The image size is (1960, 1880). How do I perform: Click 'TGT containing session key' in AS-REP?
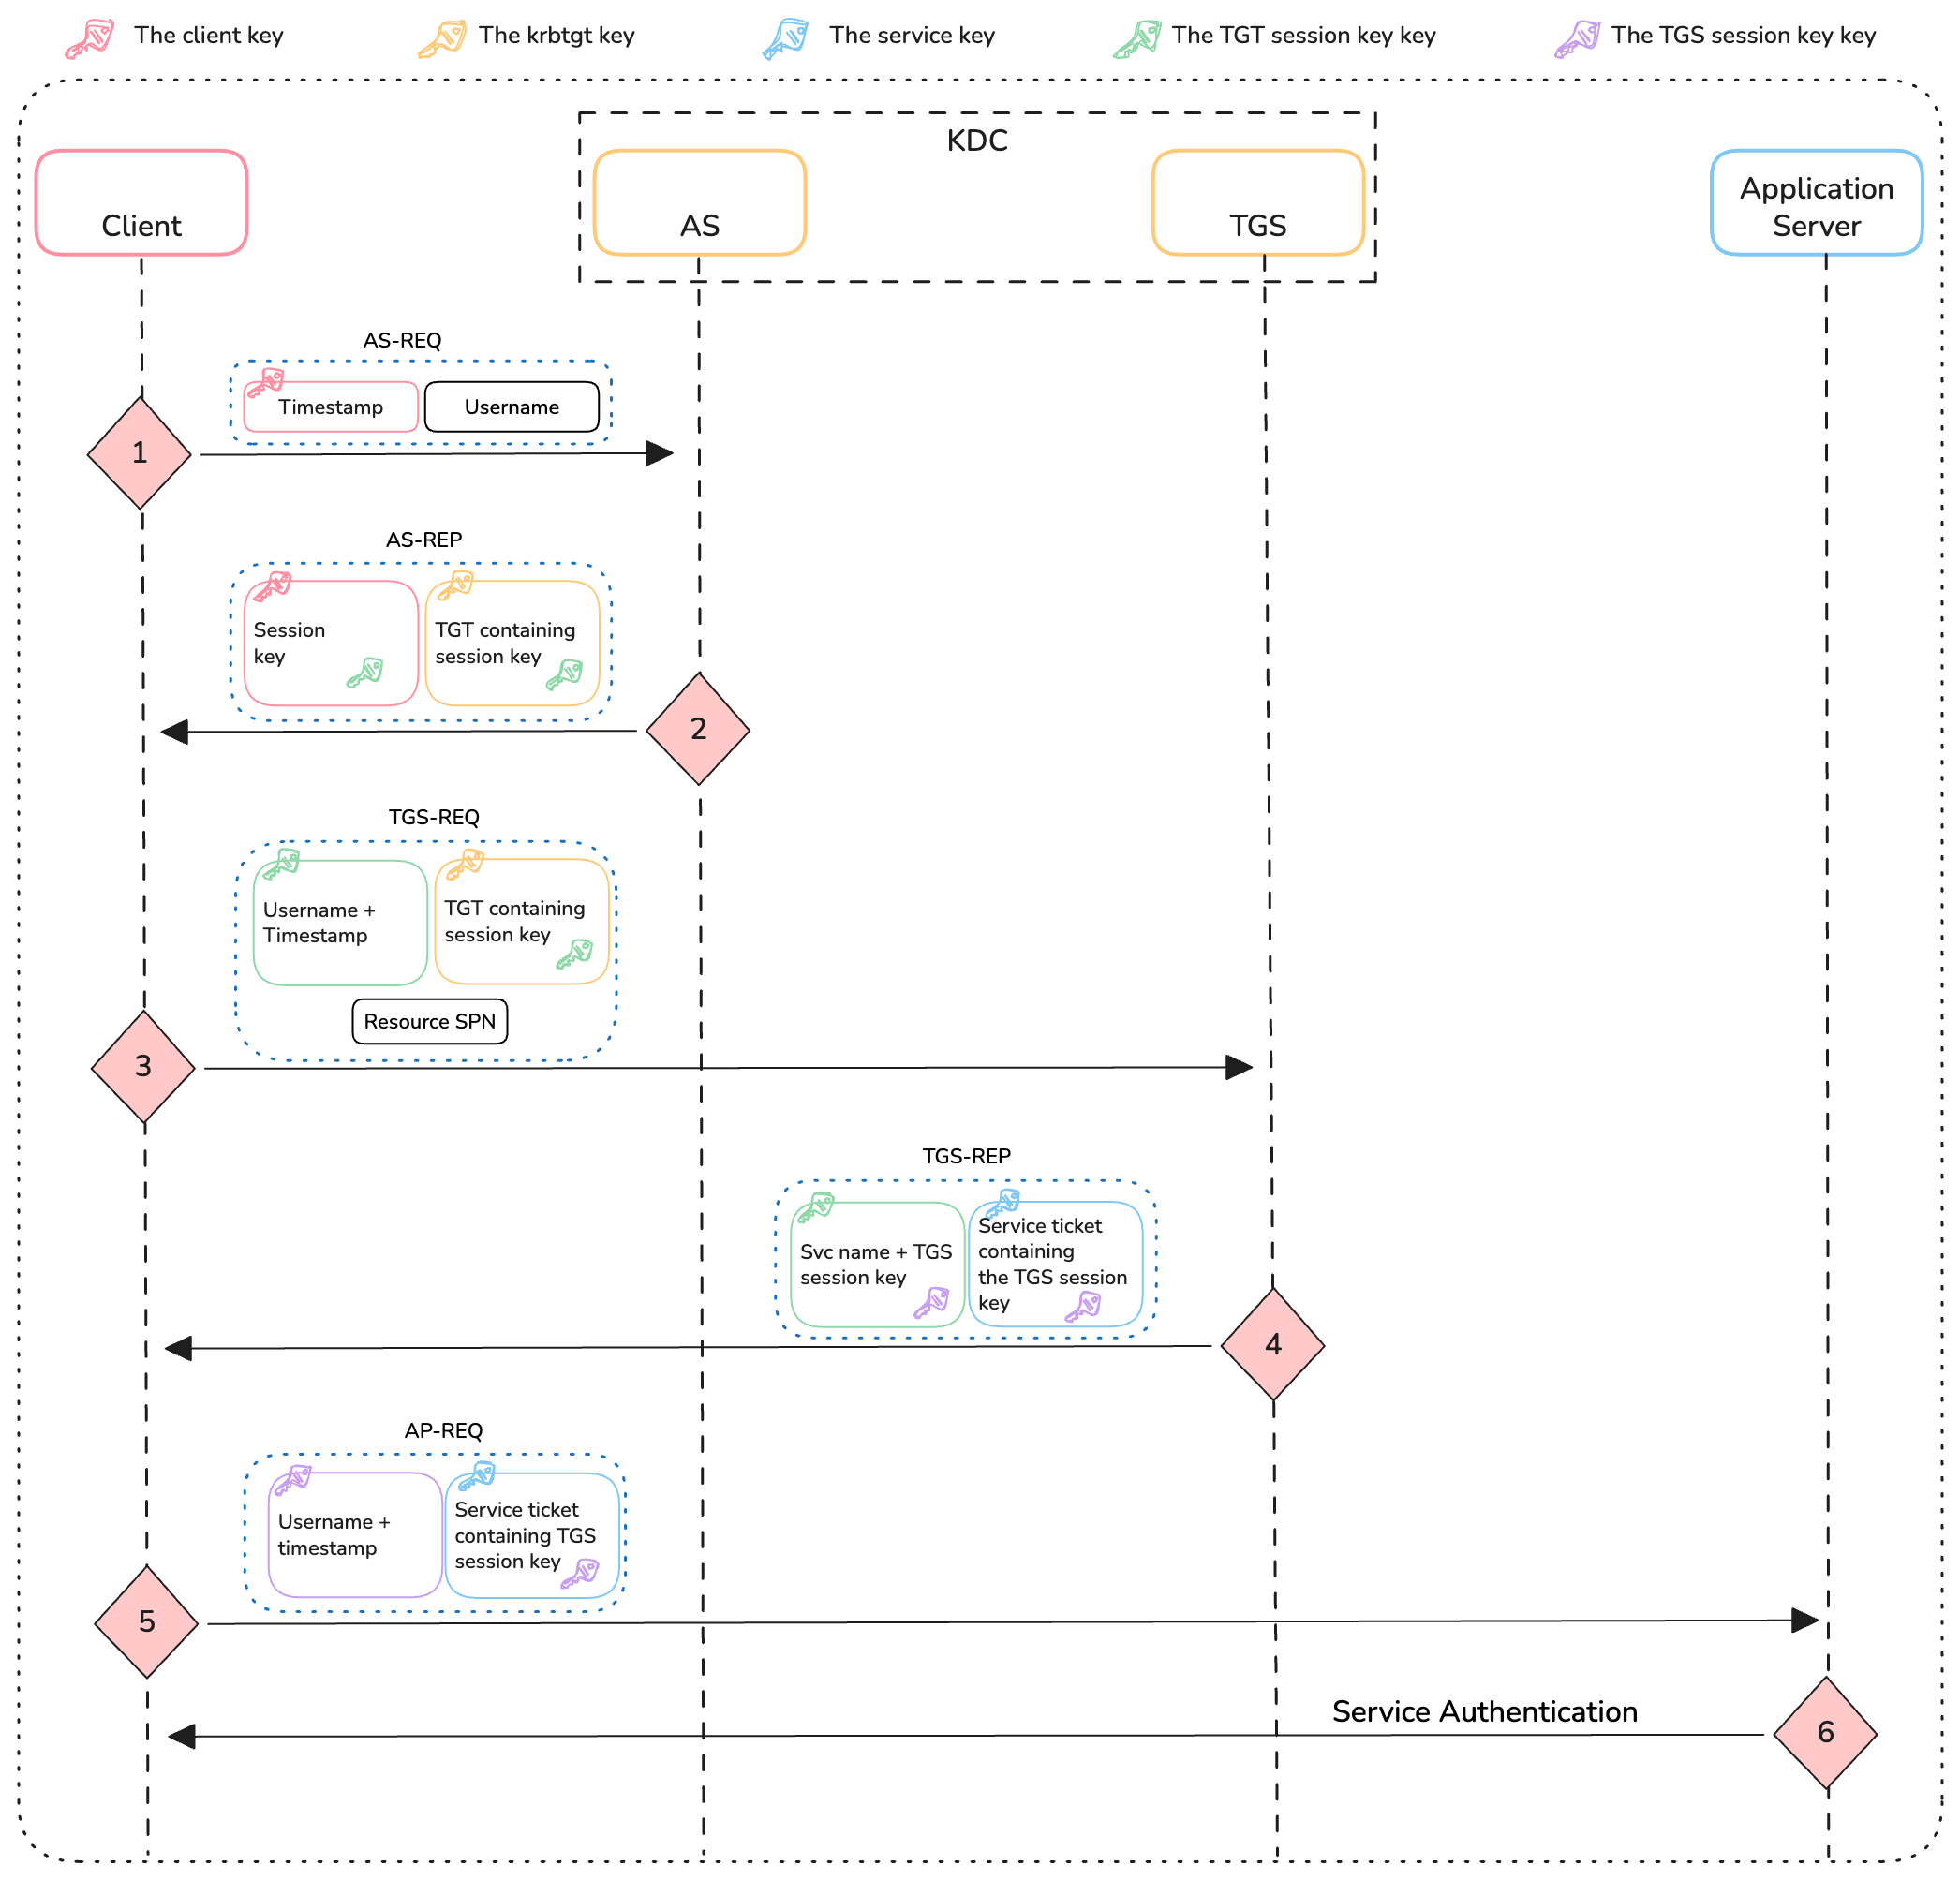coord(505,643)
